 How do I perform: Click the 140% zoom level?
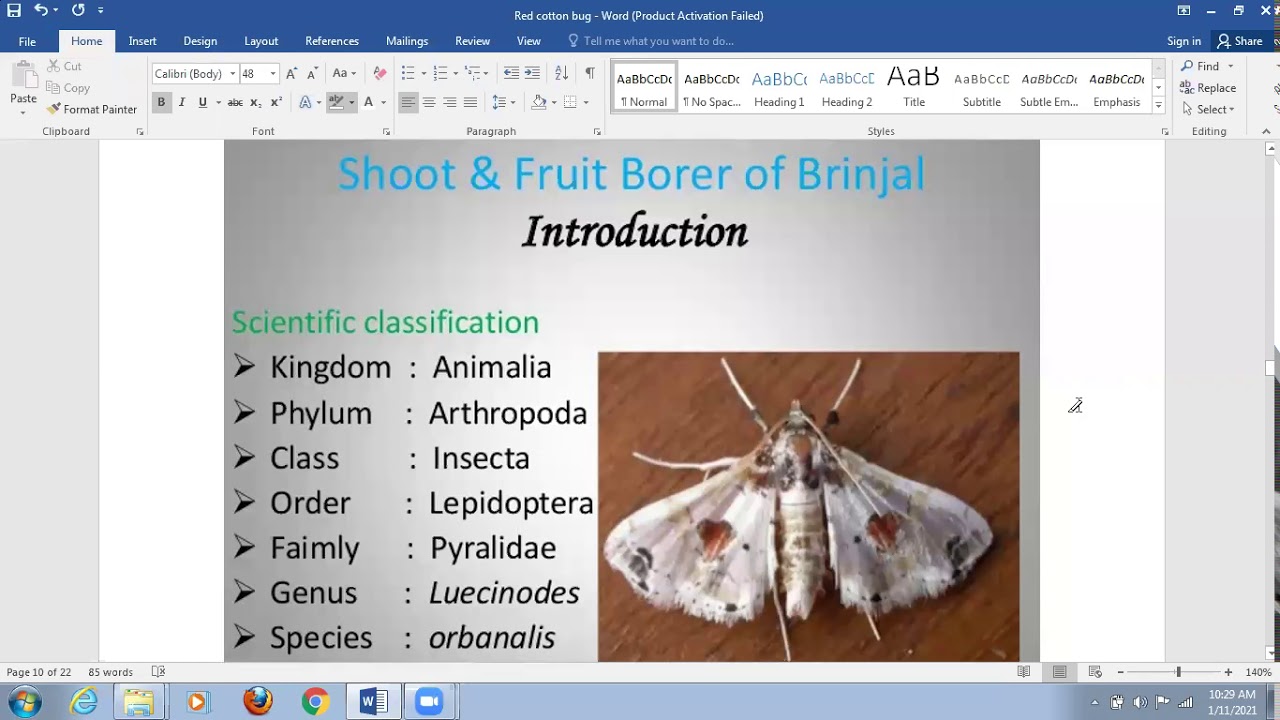click(1258, 672)
